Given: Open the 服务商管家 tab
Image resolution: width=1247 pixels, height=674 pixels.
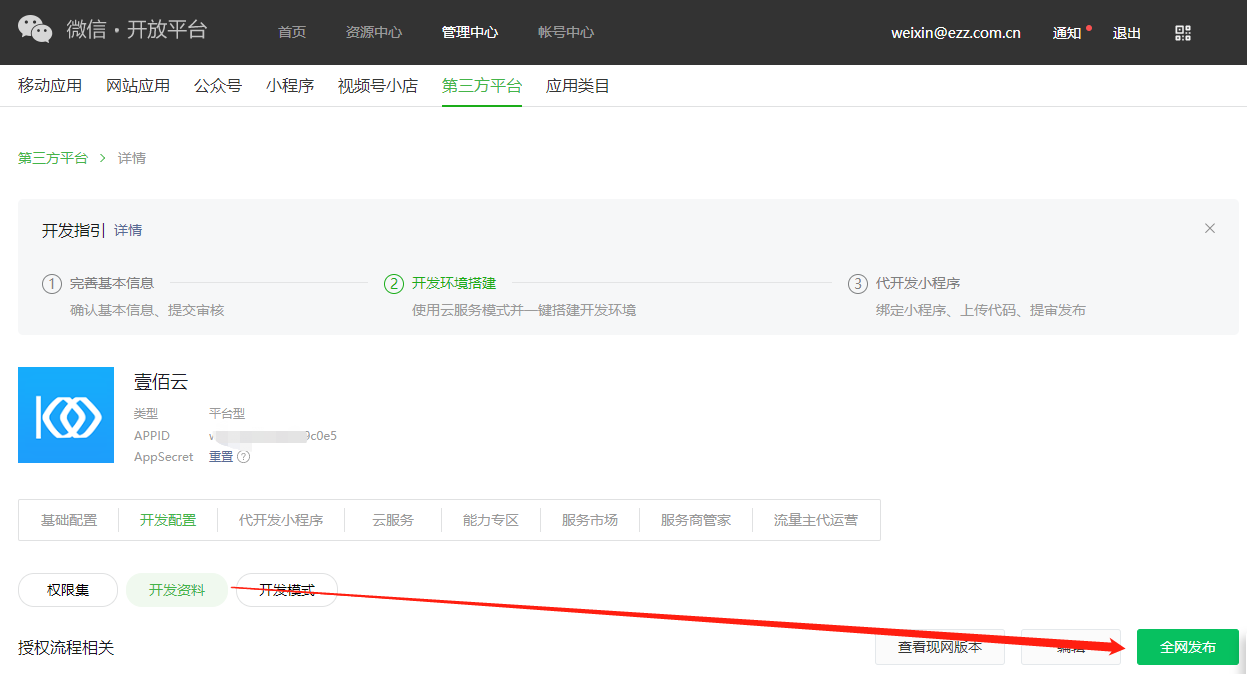Looking at the screenshot, I should [x=696, y=520].
